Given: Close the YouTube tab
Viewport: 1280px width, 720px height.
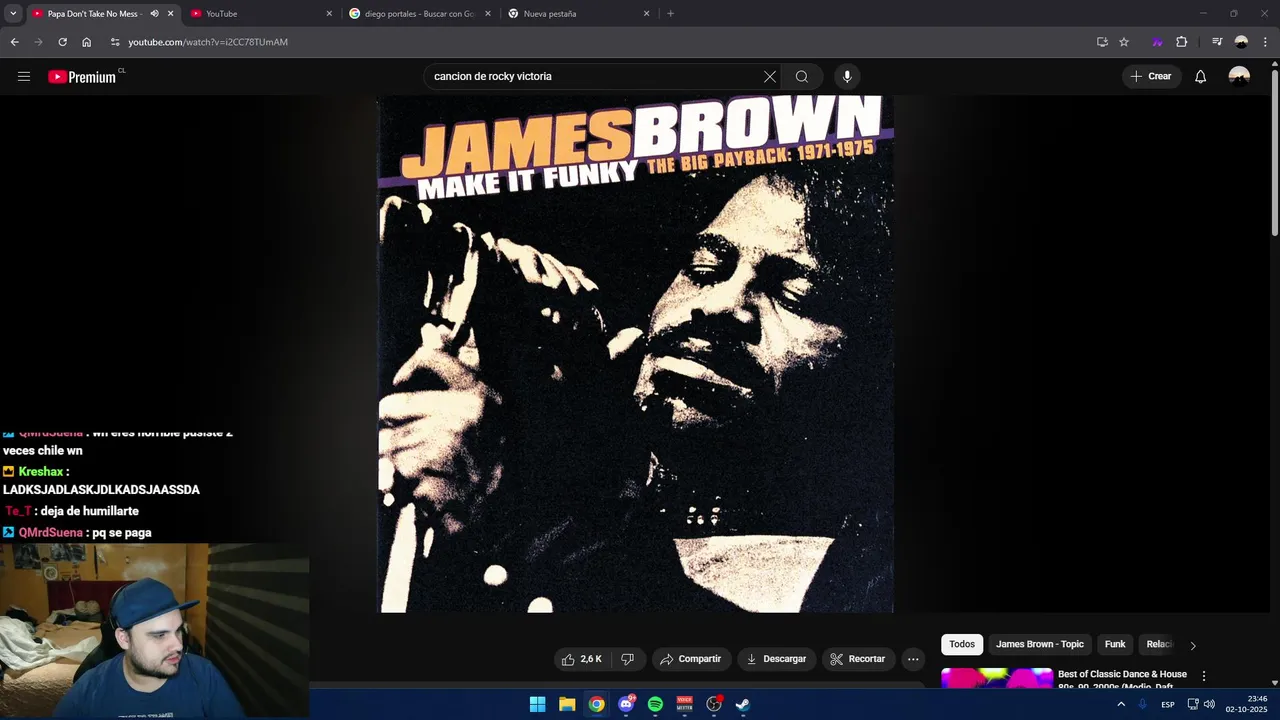Looking at the screenshot, I should click(x=329, y=14).
